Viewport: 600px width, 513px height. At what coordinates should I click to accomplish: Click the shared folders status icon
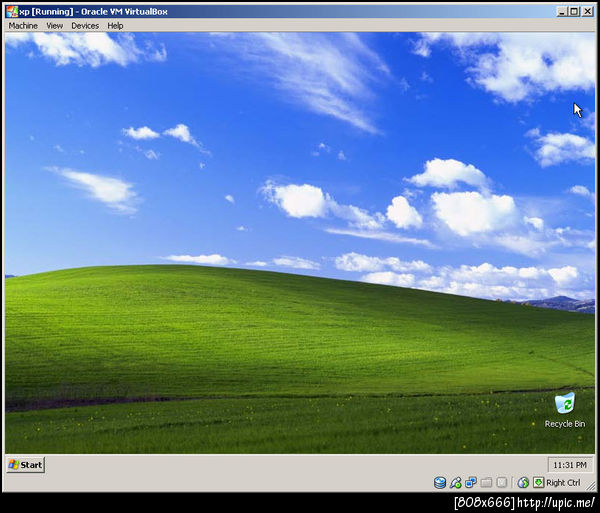[x=486, y=483]
